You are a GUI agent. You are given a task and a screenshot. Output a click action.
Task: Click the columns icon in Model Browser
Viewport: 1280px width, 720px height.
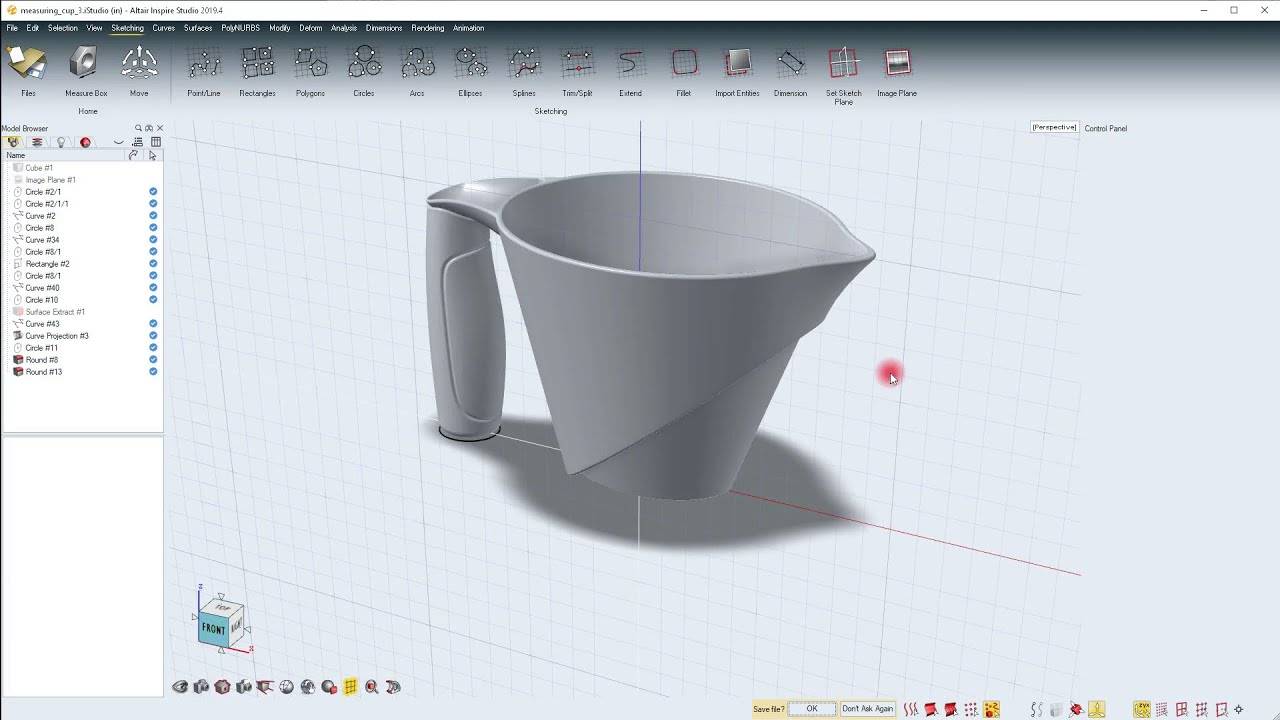(x=156, y=142)
